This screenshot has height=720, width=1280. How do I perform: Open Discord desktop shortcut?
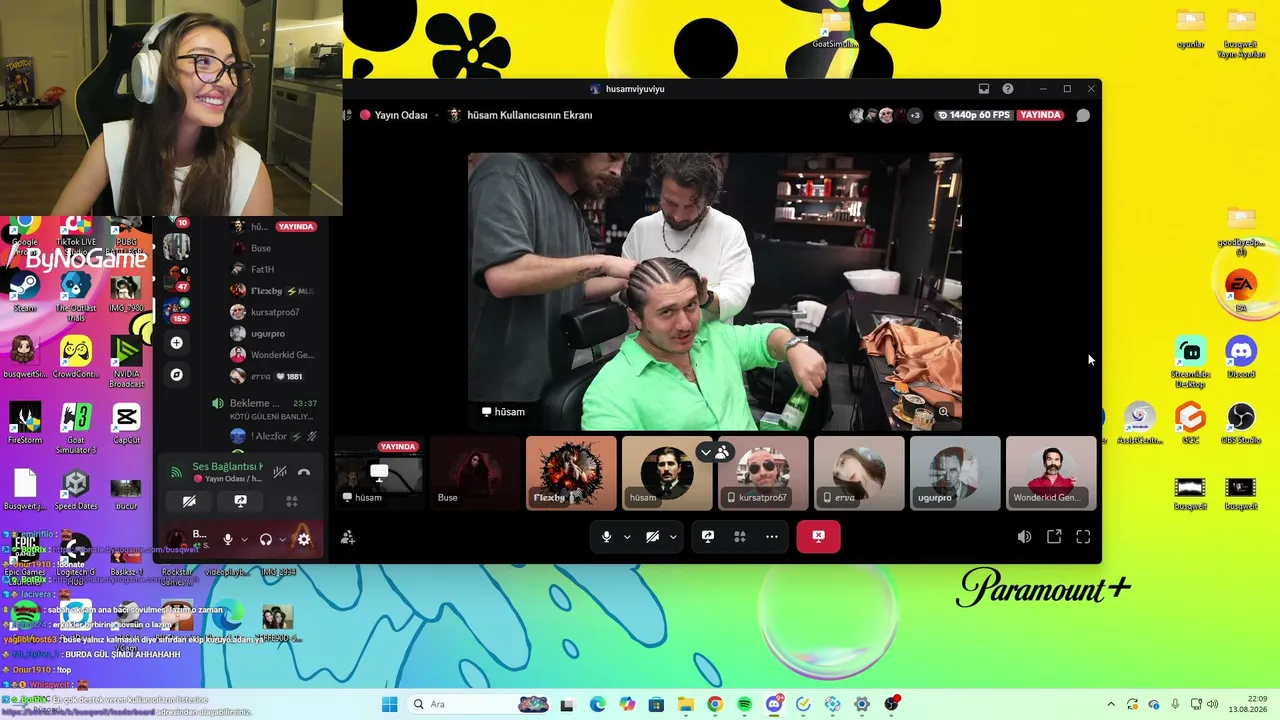tap(1241, 357)
